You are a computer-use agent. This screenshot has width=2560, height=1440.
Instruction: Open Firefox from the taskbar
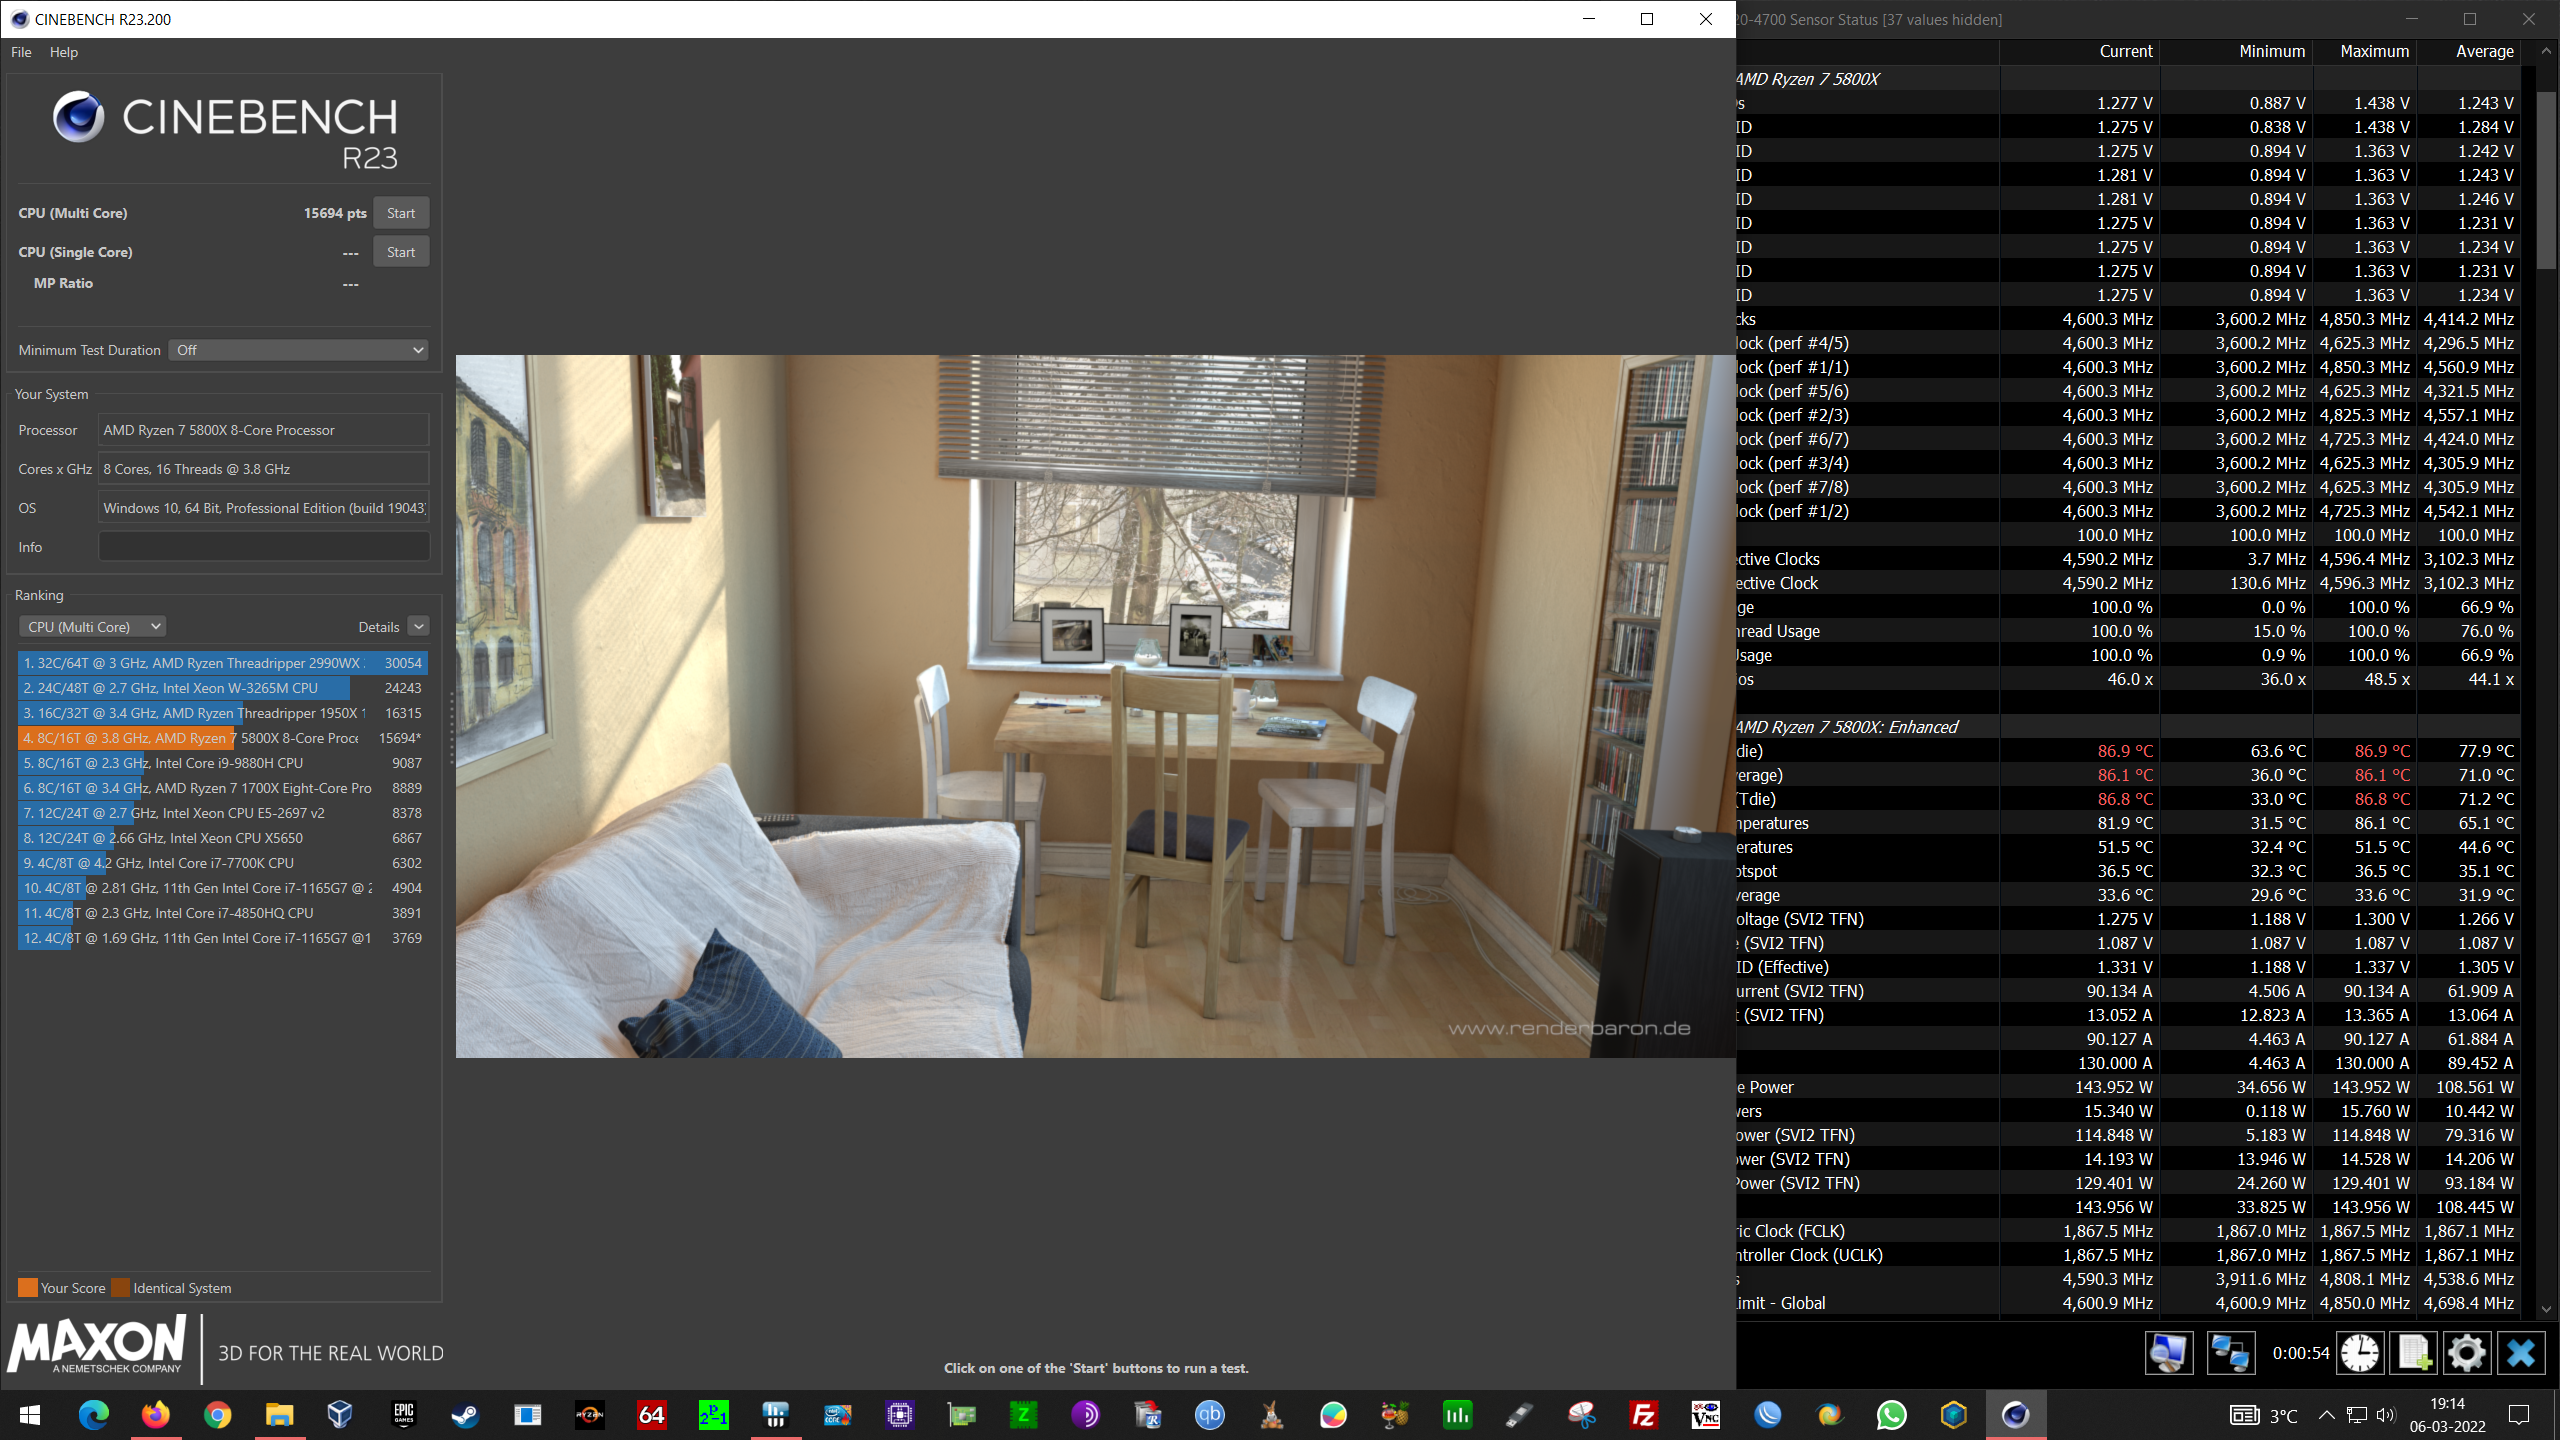156,1415
